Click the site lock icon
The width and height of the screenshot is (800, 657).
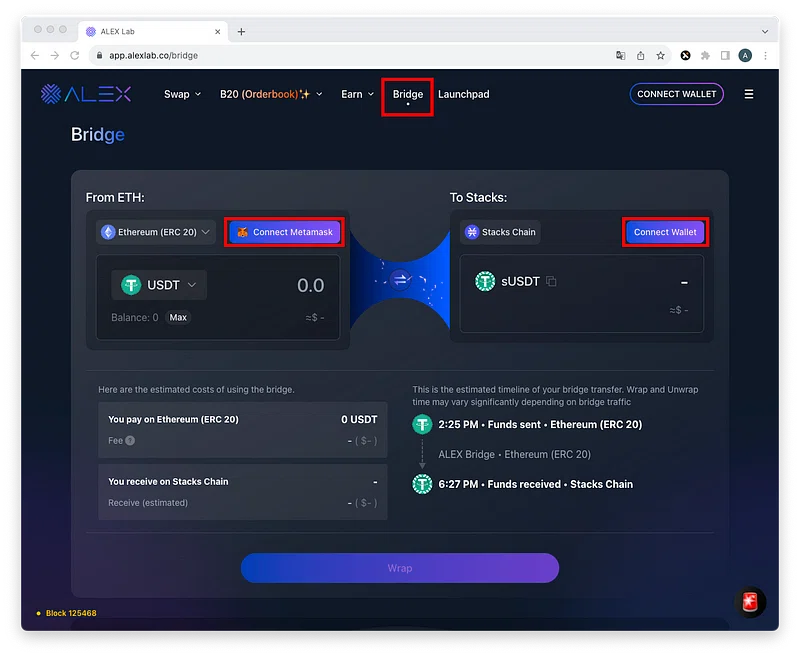[x=99, y=55]
